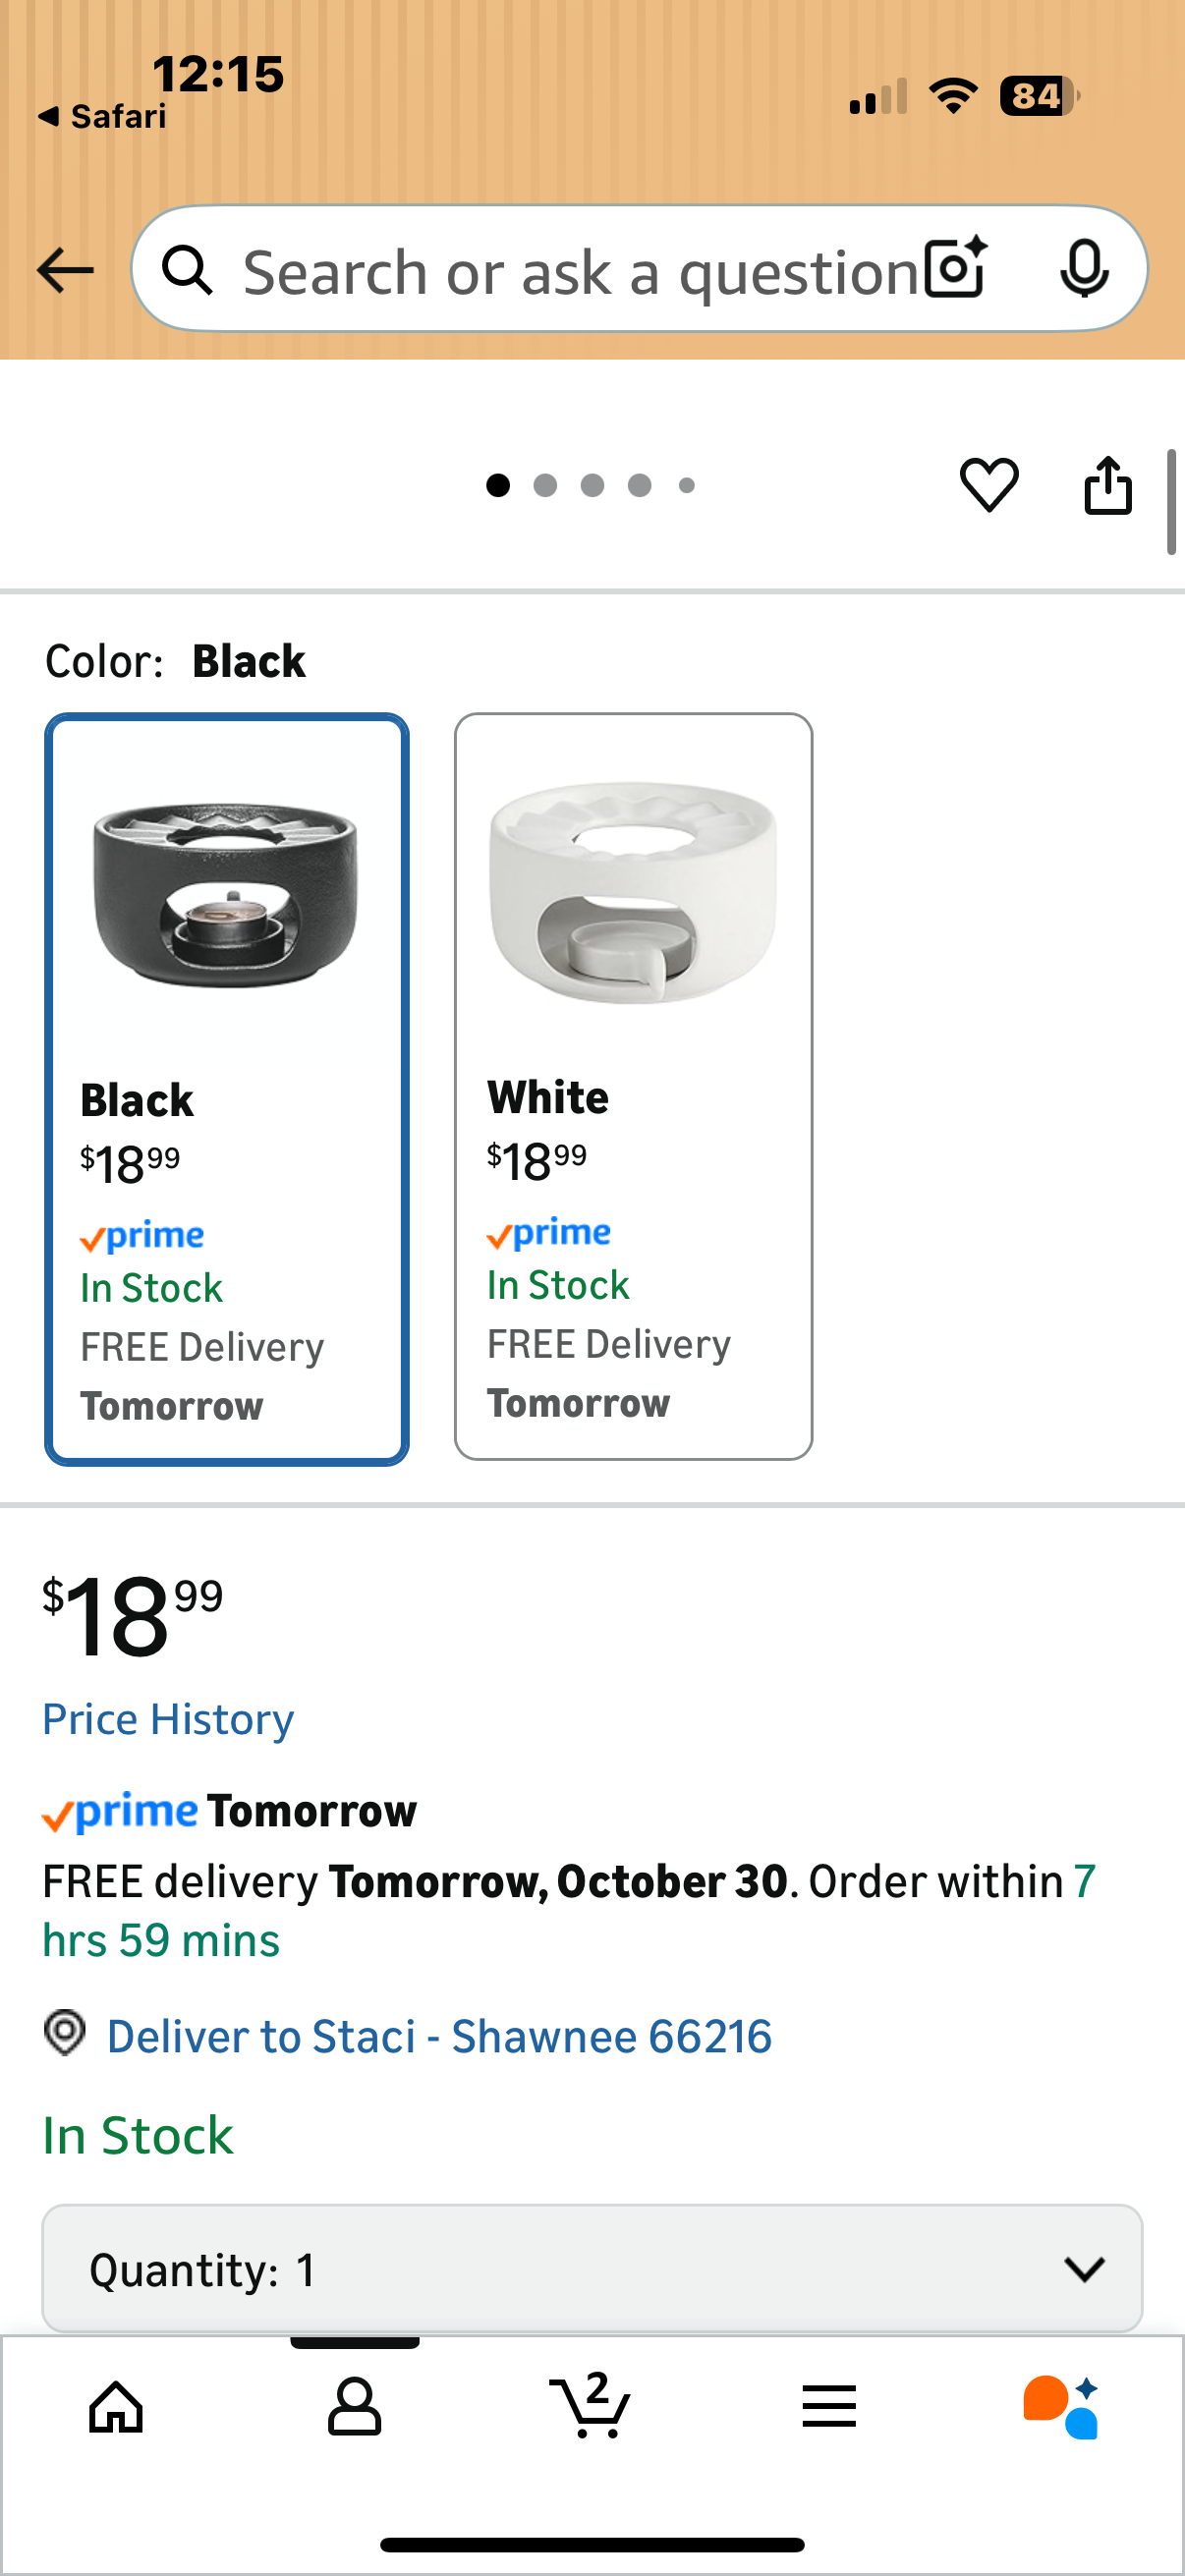
Task: Open the hamburger menu tab
Action: coord(829,2406)
